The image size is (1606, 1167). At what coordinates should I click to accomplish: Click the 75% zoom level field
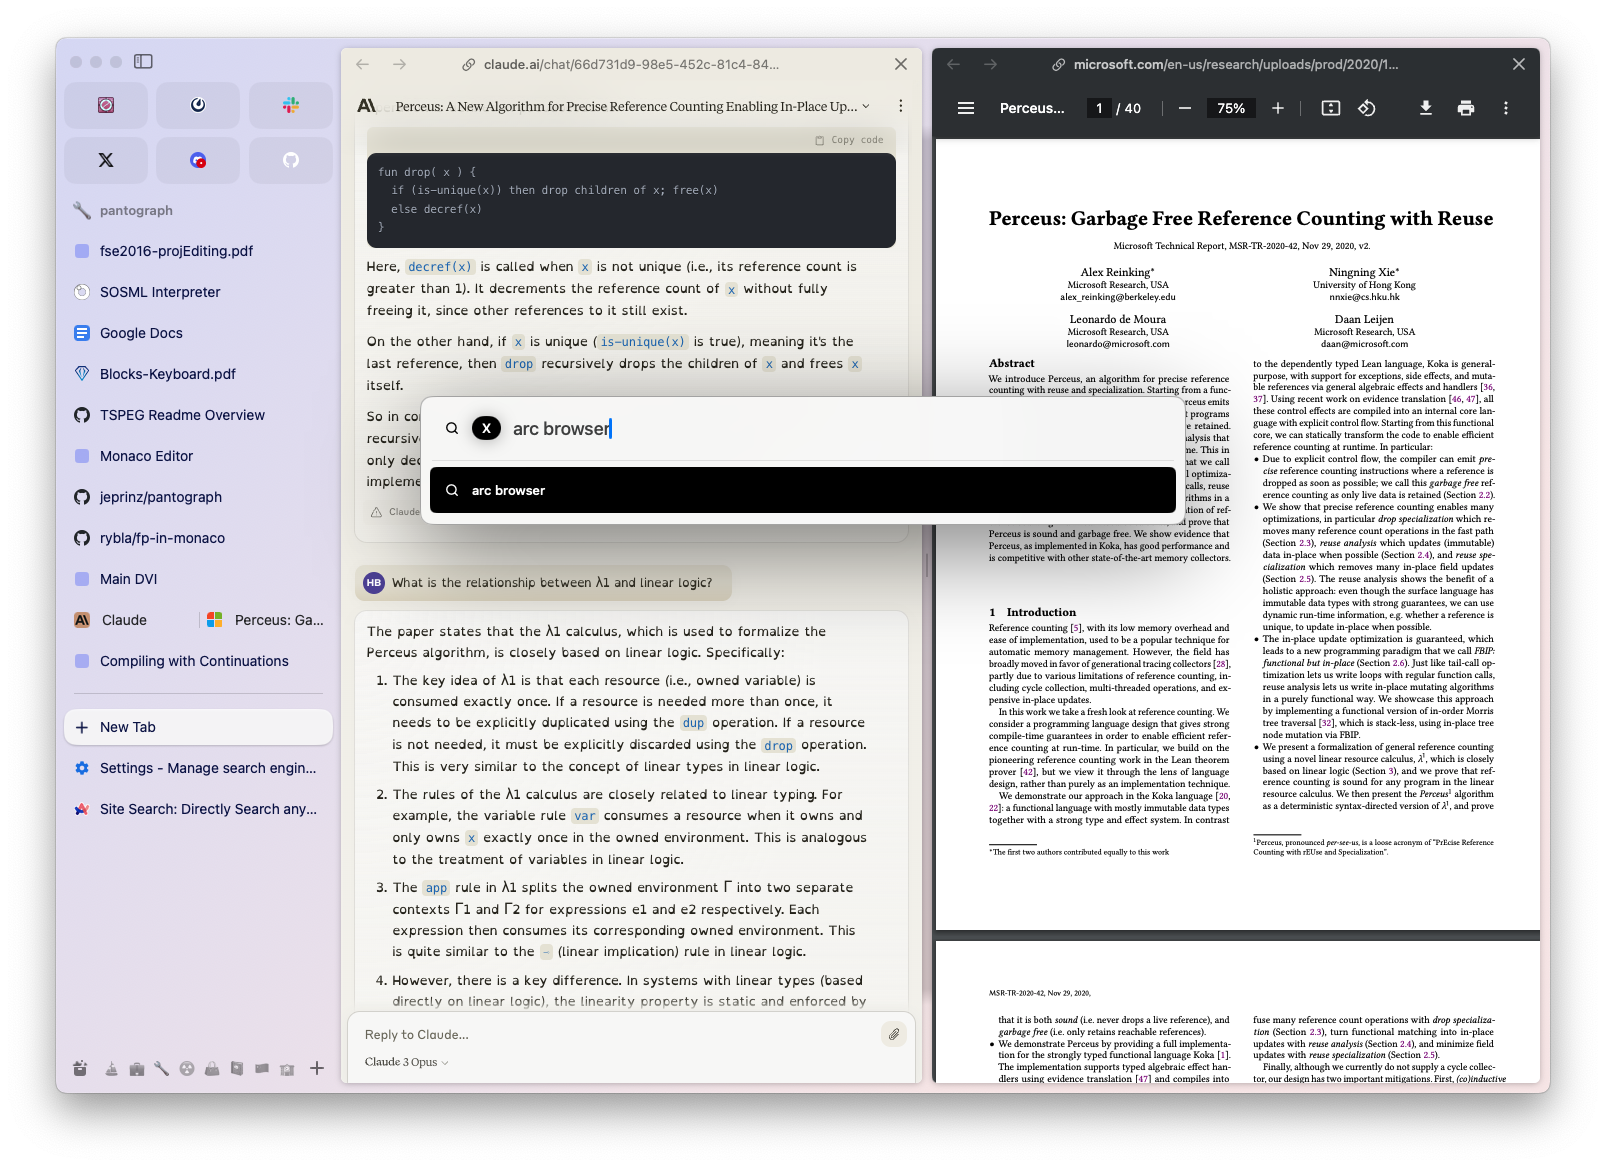tap(1231, 108)
